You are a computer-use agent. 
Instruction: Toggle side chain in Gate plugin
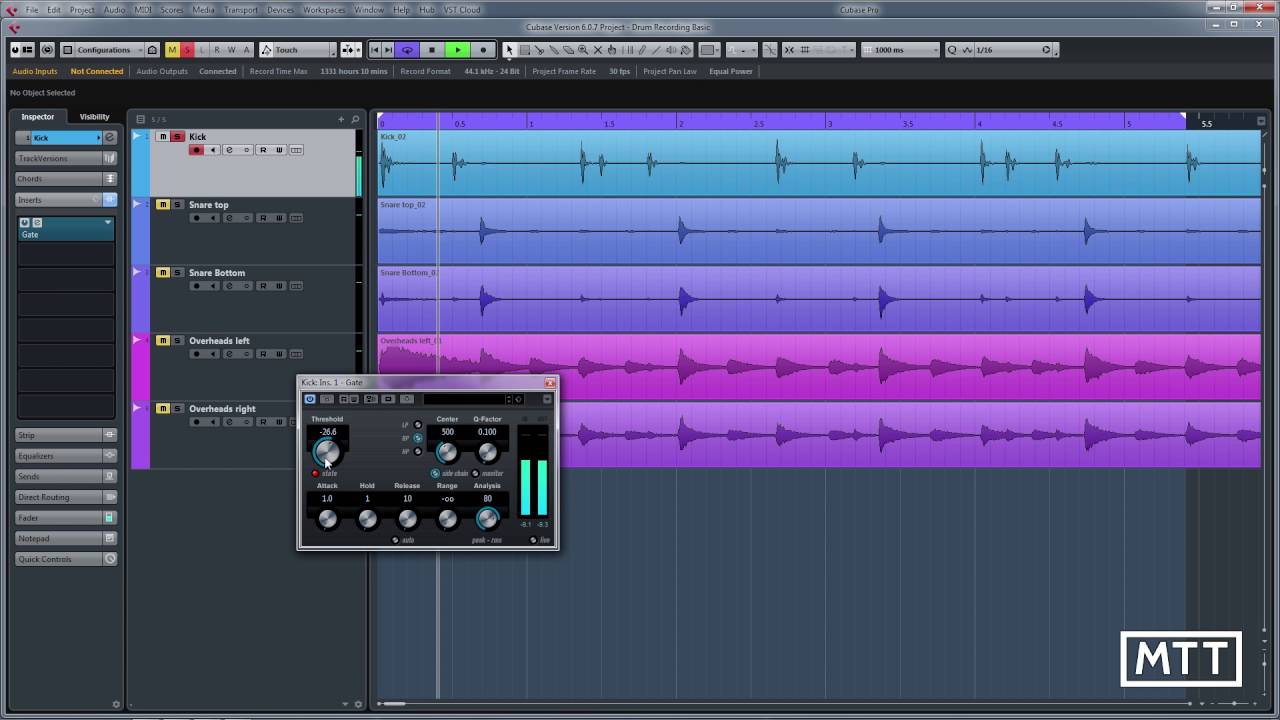pos(435,473)
